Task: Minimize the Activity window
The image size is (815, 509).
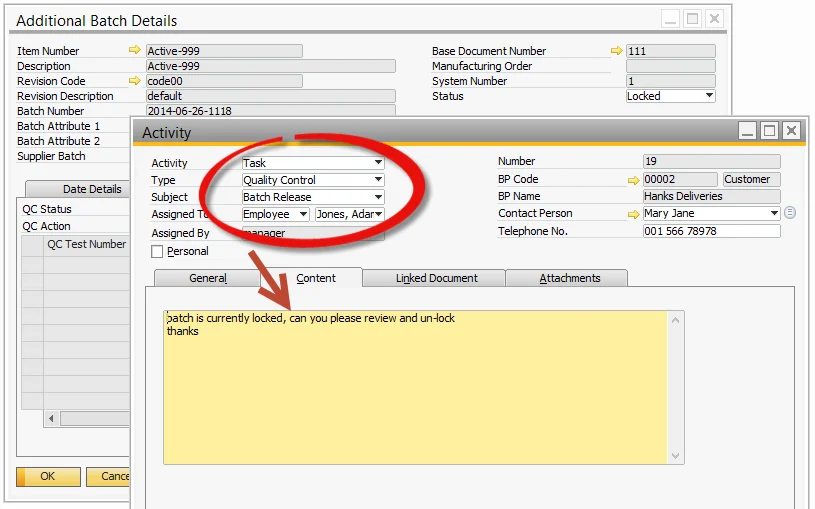Action: 747,130
